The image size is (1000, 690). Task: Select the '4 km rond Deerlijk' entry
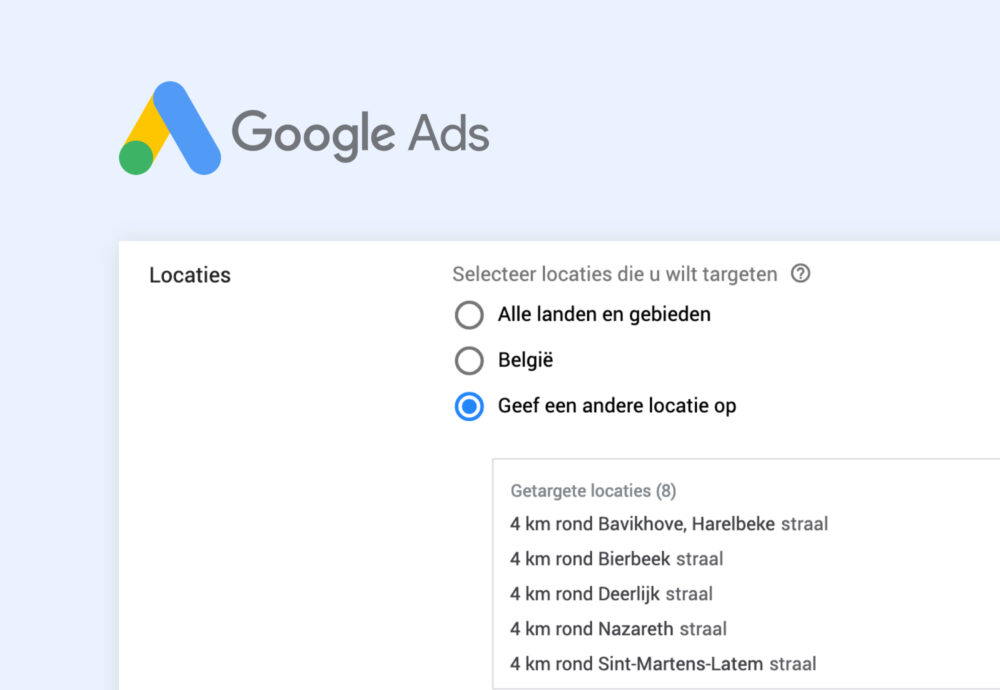(585, 594)
